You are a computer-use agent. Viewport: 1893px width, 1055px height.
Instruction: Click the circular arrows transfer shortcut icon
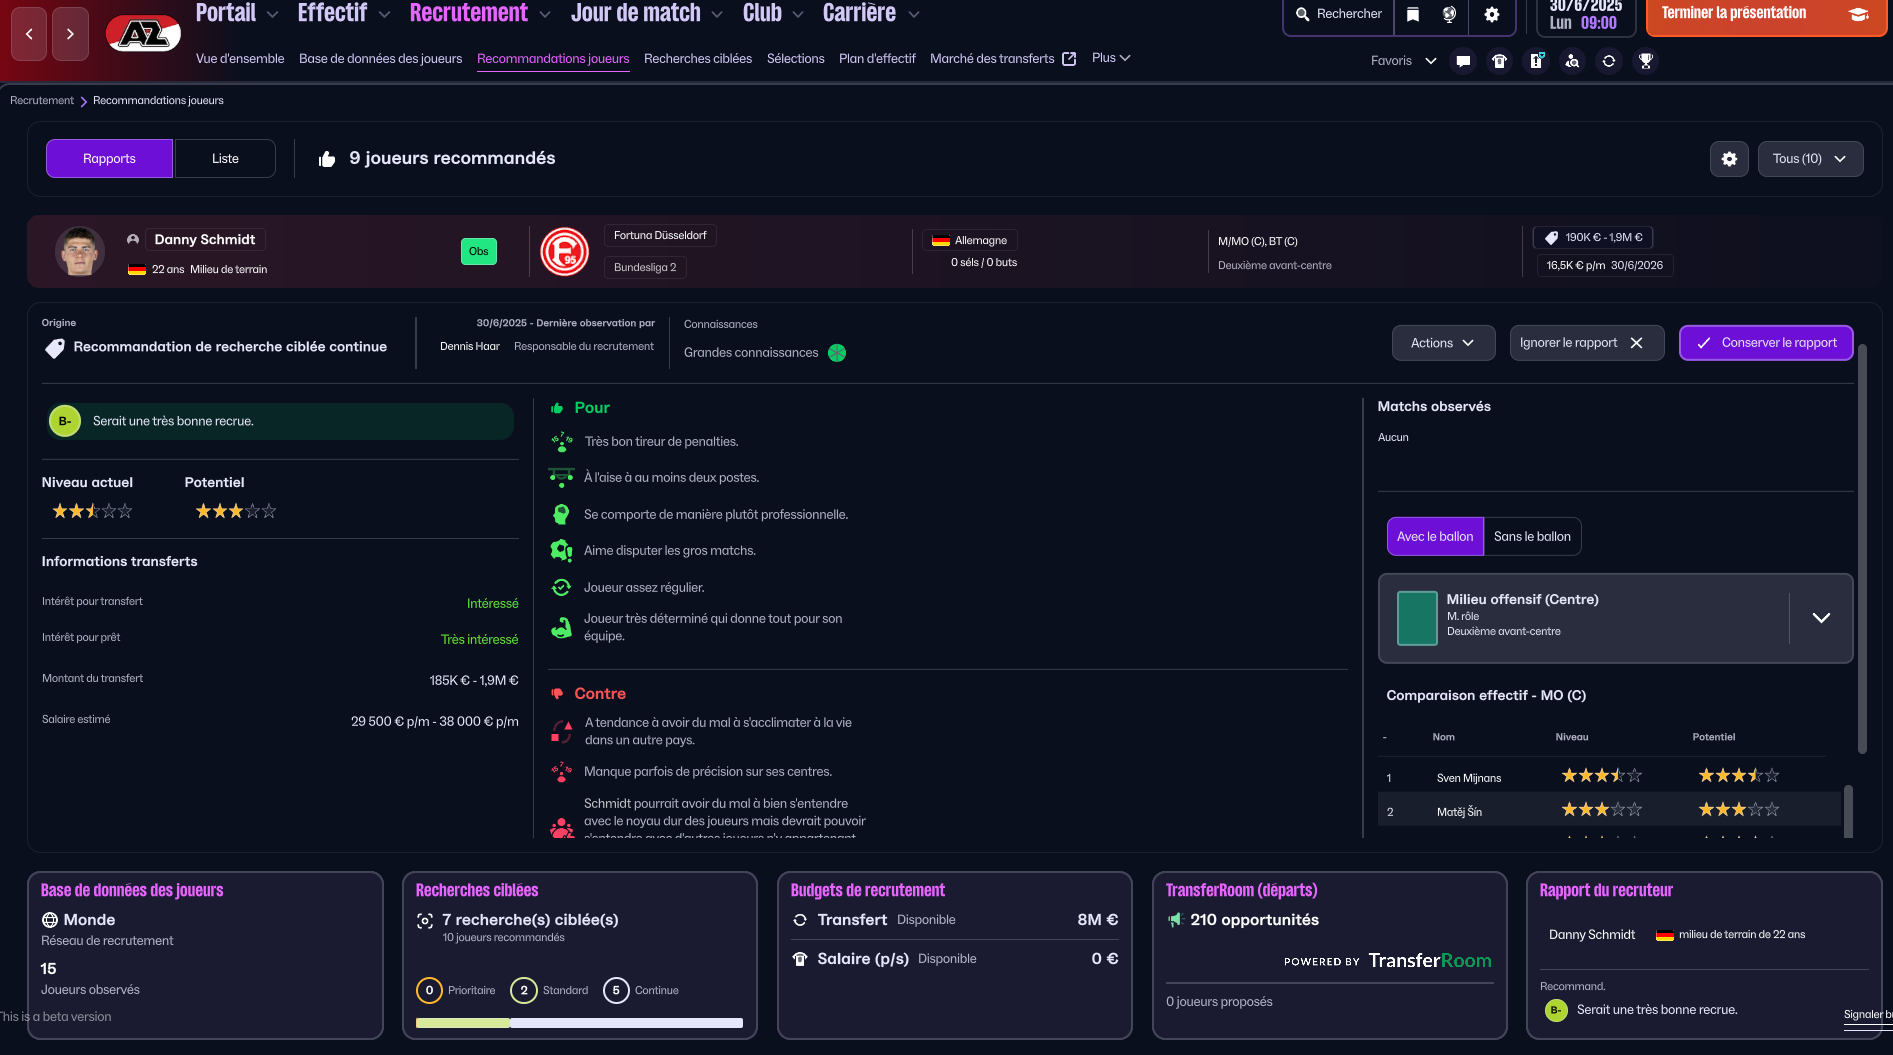pyautogui.click(x=1608, y=61)
